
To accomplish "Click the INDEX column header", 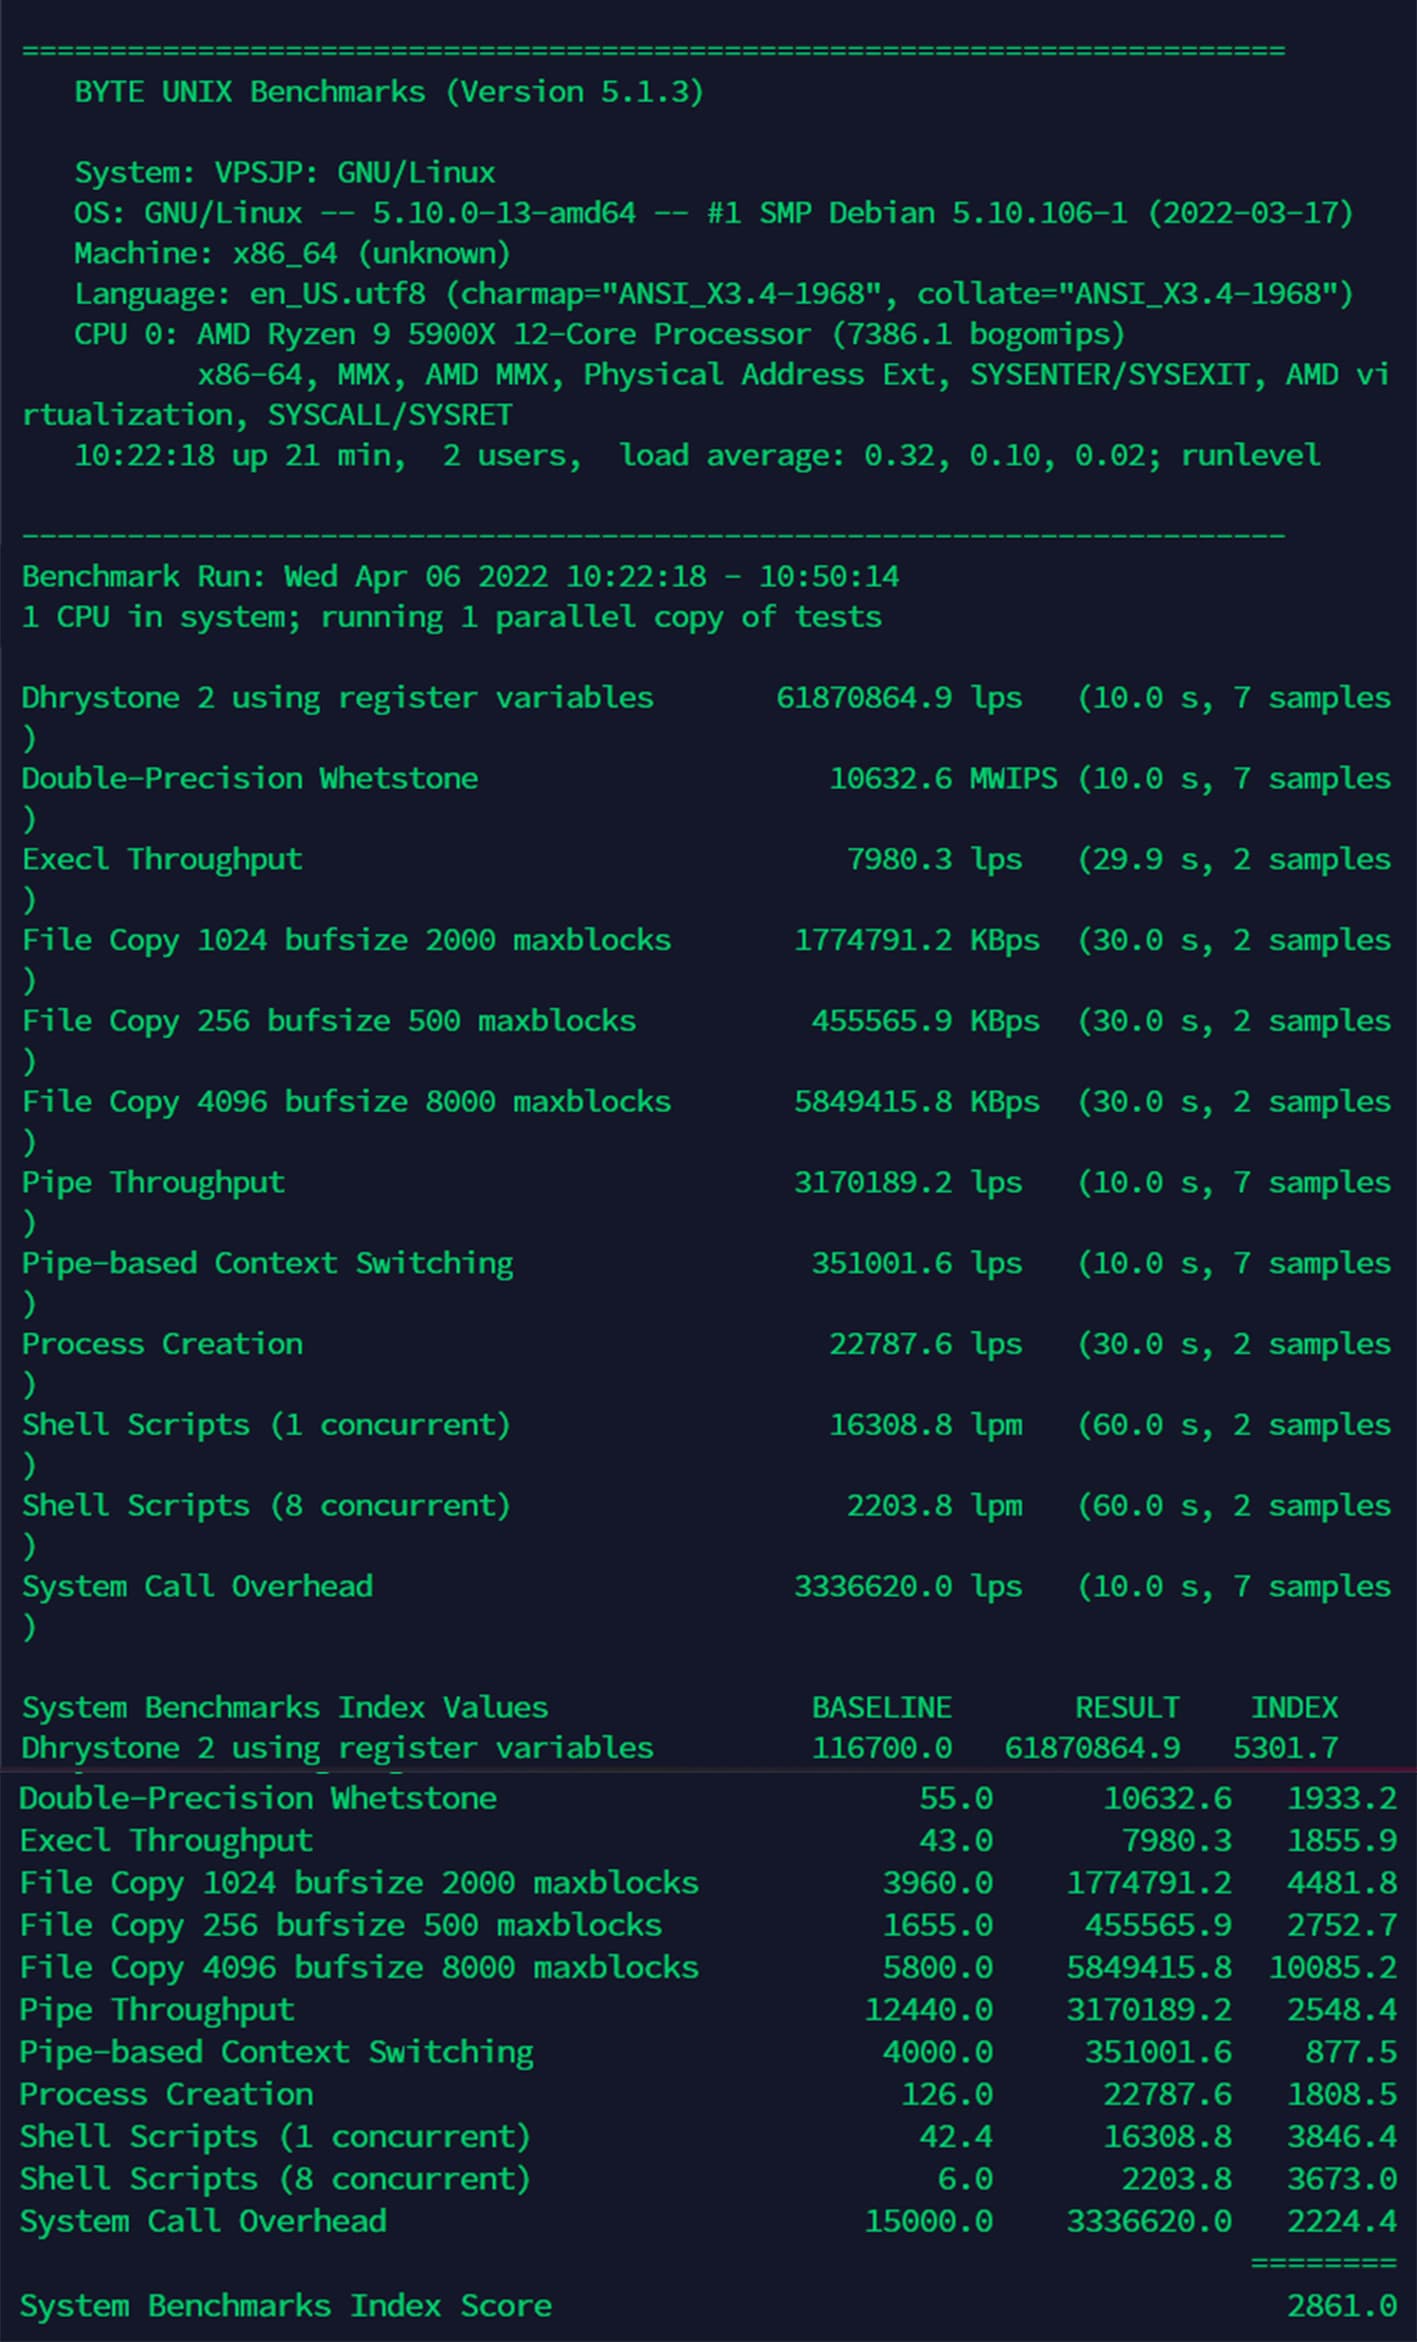I will (x=1294, y=1708).
